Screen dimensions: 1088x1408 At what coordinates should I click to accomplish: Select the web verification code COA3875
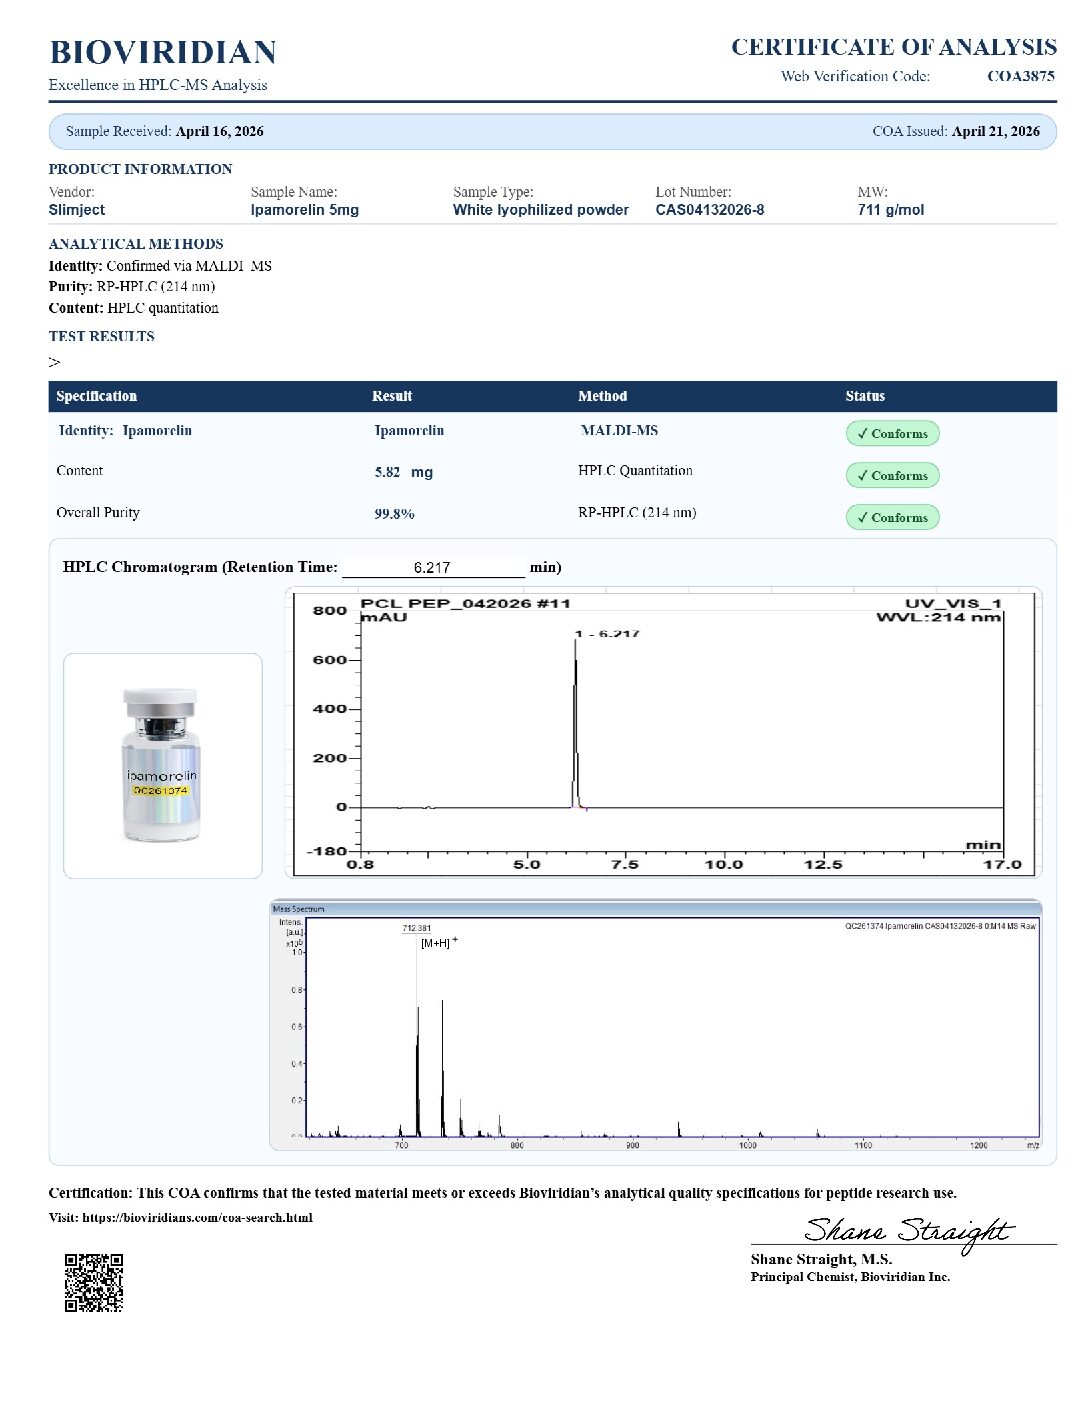1020,76
